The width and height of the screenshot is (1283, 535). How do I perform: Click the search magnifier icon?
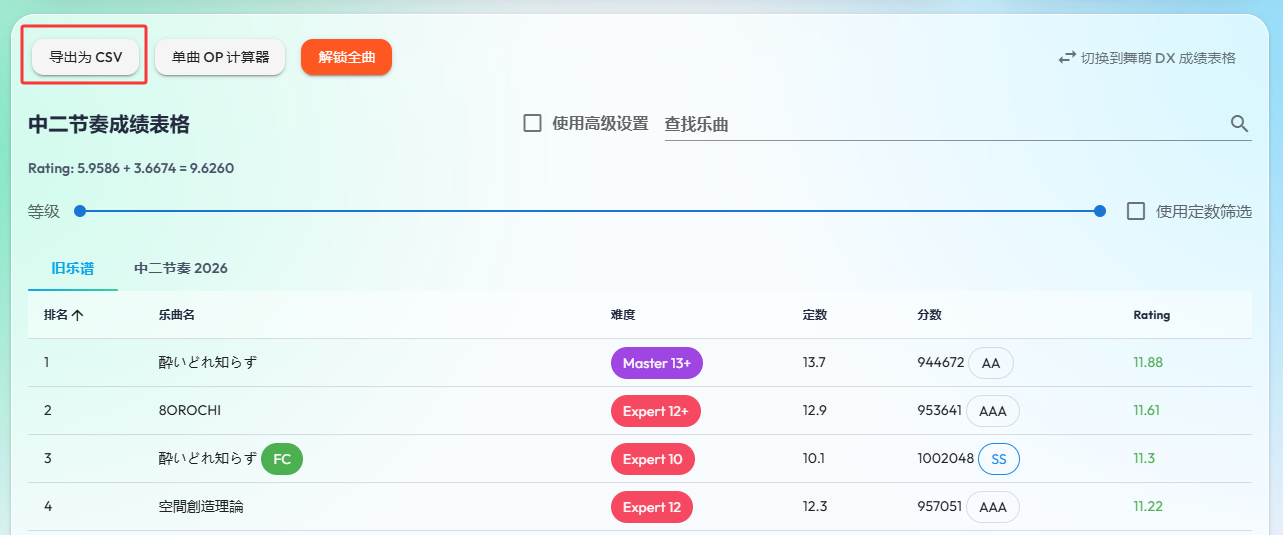coord(1239,124)
